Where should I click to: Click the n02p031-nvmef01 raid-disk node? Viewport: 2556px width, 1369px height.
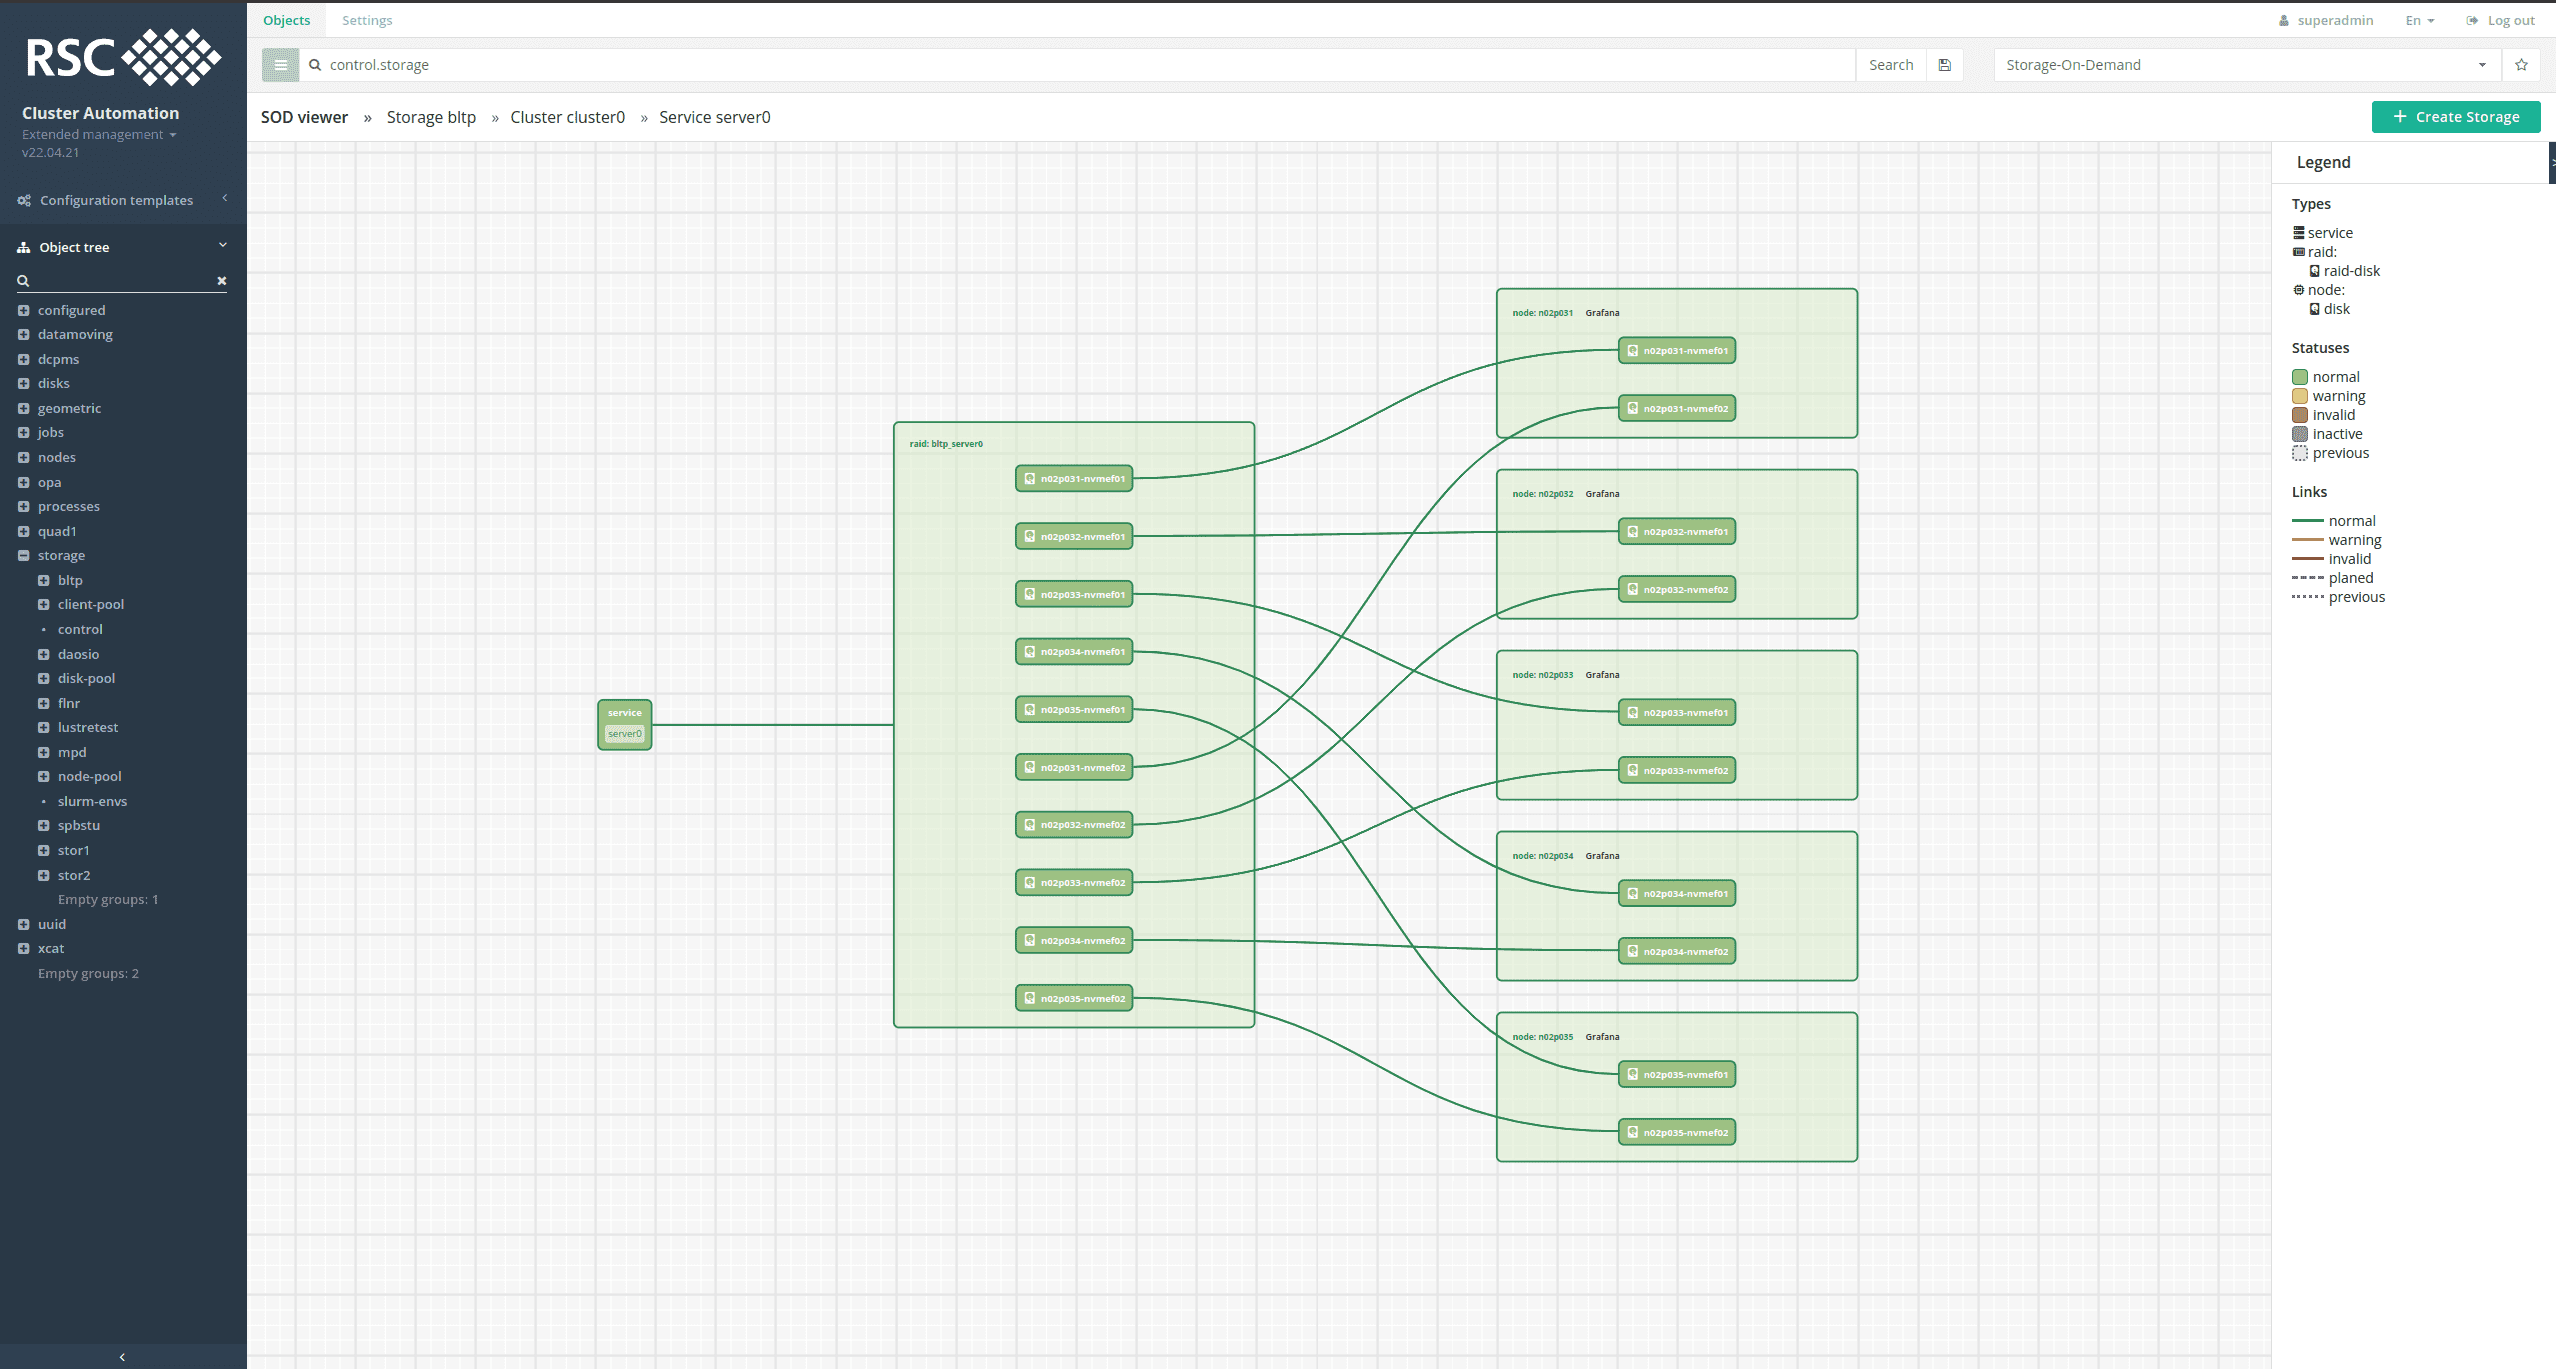tap(1074, 479)
